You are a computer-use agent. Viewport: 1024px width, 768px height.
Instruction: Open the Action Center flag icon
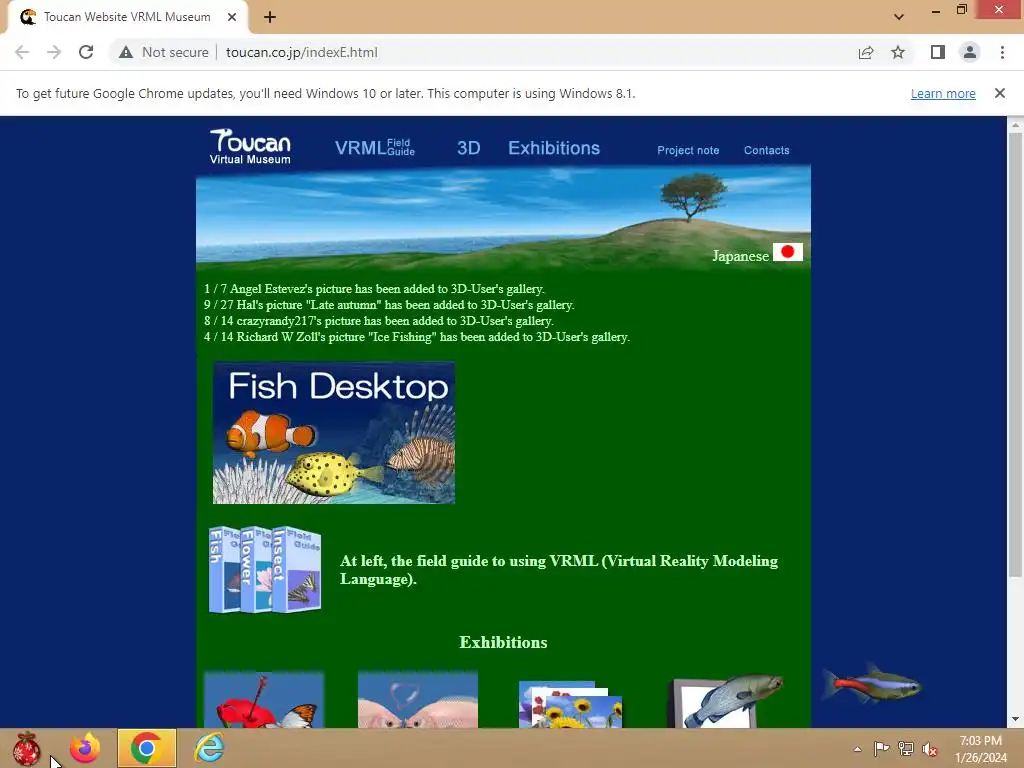(881, 749)
